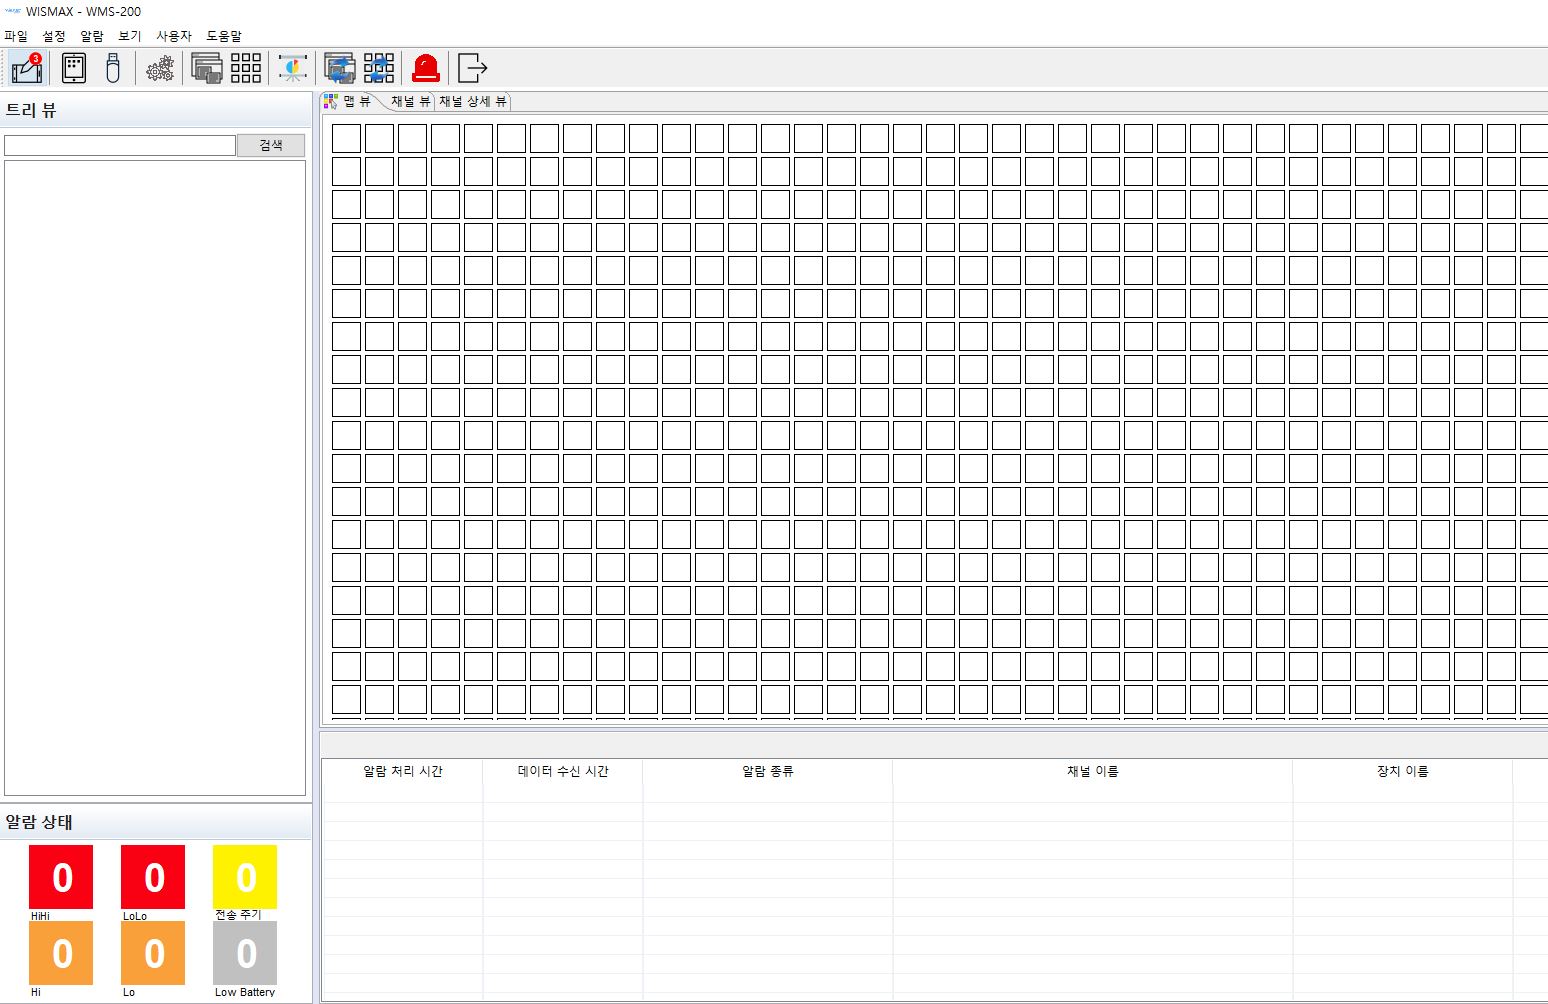Switch to the 채널 뷰 tab

pyautogui.click(x=410, y=101)
